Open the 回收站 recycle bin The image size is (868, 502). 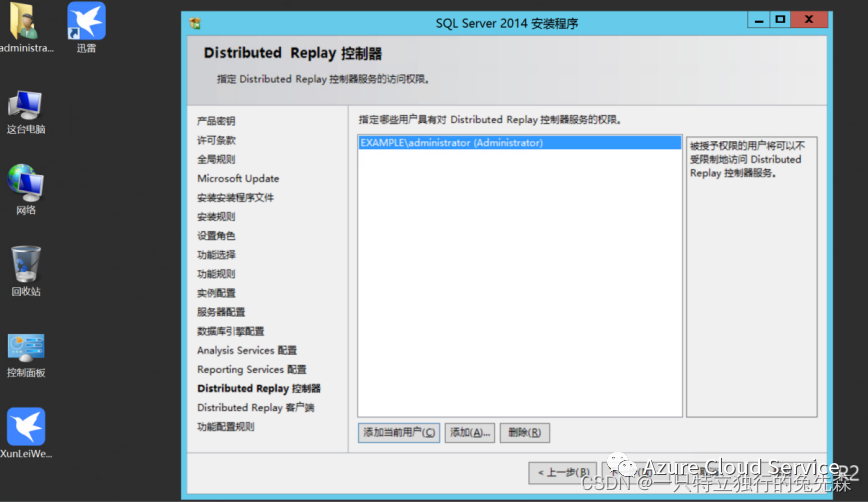[25, 271]
